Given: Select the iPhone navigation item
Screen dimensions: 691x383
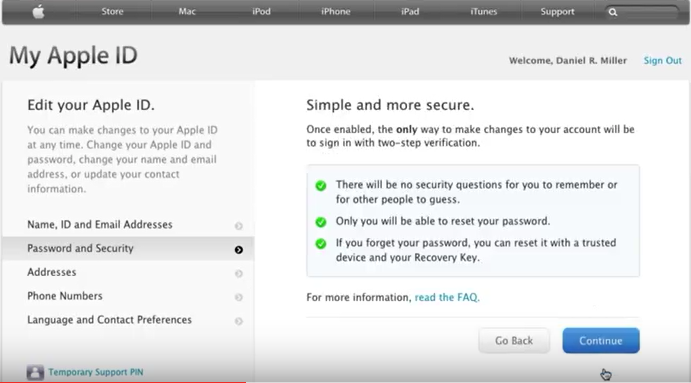Looking at the screenshot, I should [336, 11].
